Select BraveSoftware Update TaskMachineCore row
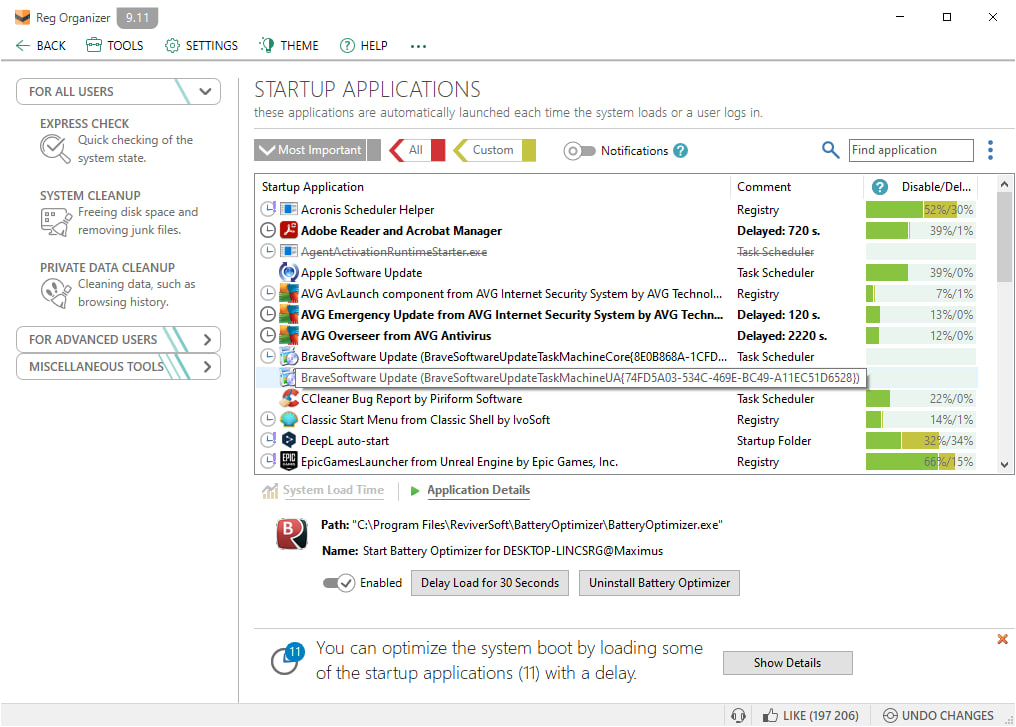Screen dimensions: 1016x727 click(616, 356)
